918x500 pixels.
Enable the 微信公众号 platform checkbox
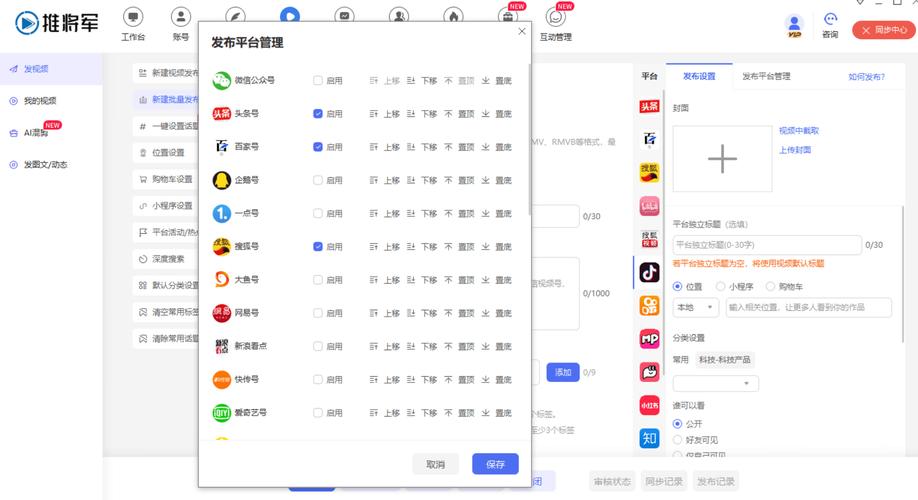(317, 80)
